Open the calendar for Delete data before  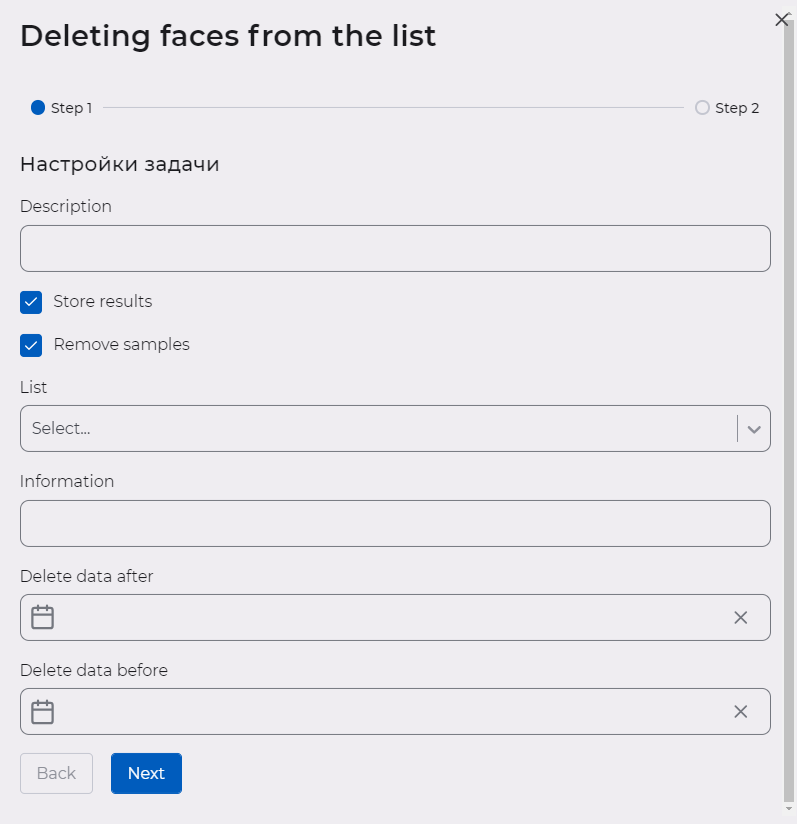pos(41,711)
